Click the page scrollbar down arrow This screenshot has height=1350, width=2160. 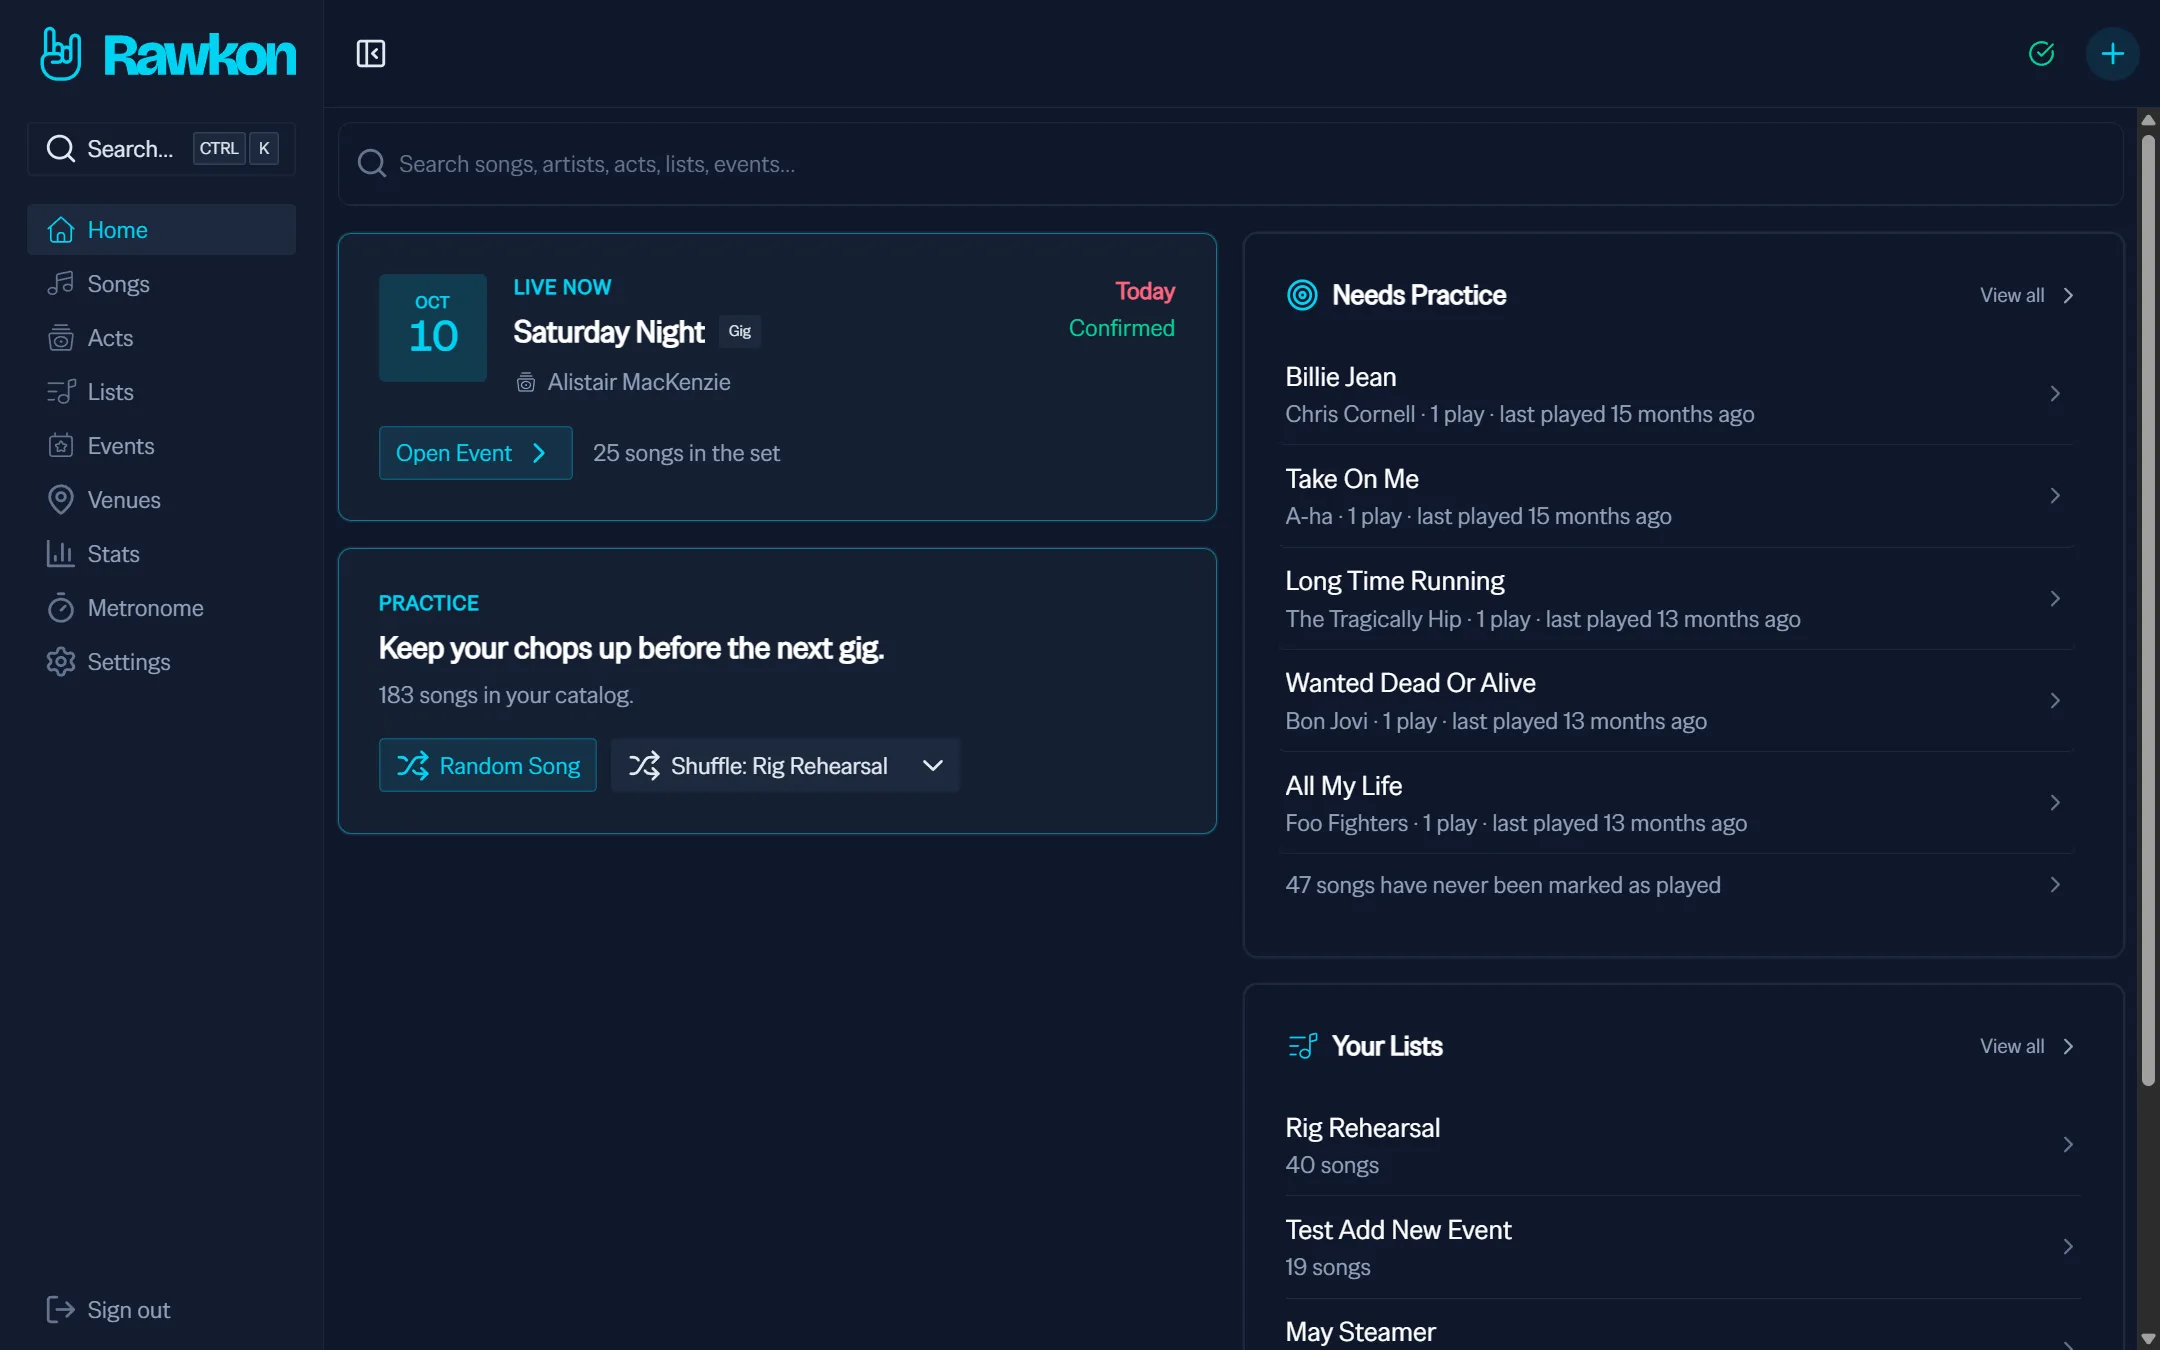click(x=2148, y=1338)
